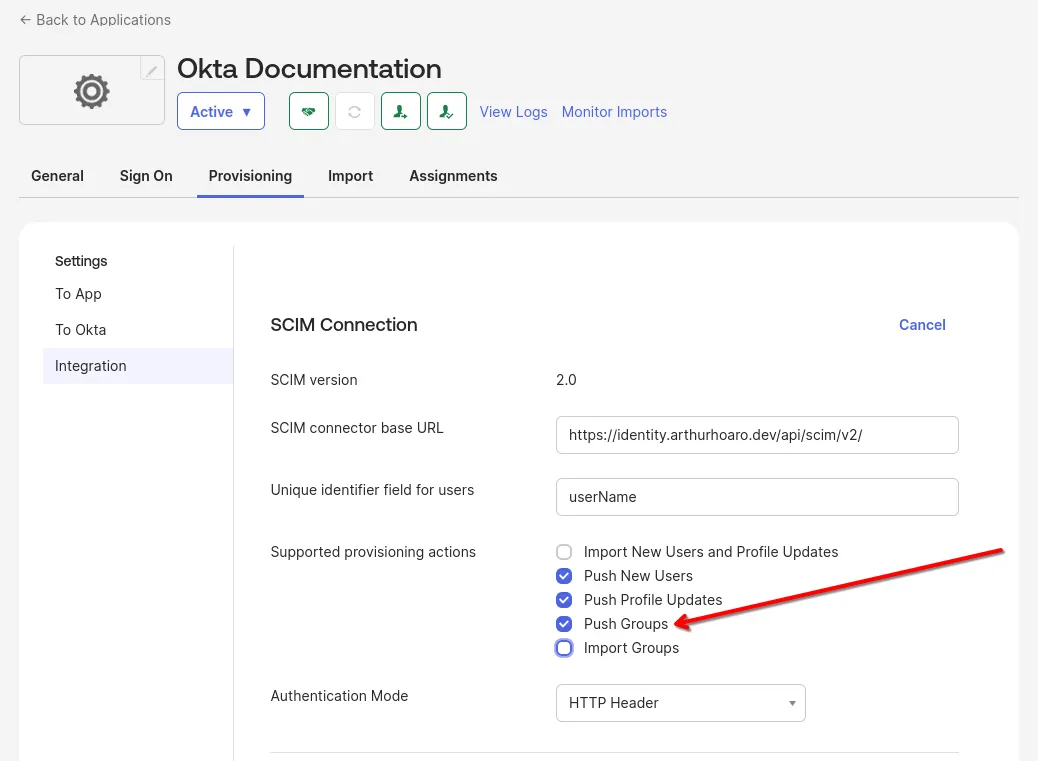Open Authentication Mode HTTP Header dropdown
The width and height of the screenshot is (1038, 761).
pos(681,703)
